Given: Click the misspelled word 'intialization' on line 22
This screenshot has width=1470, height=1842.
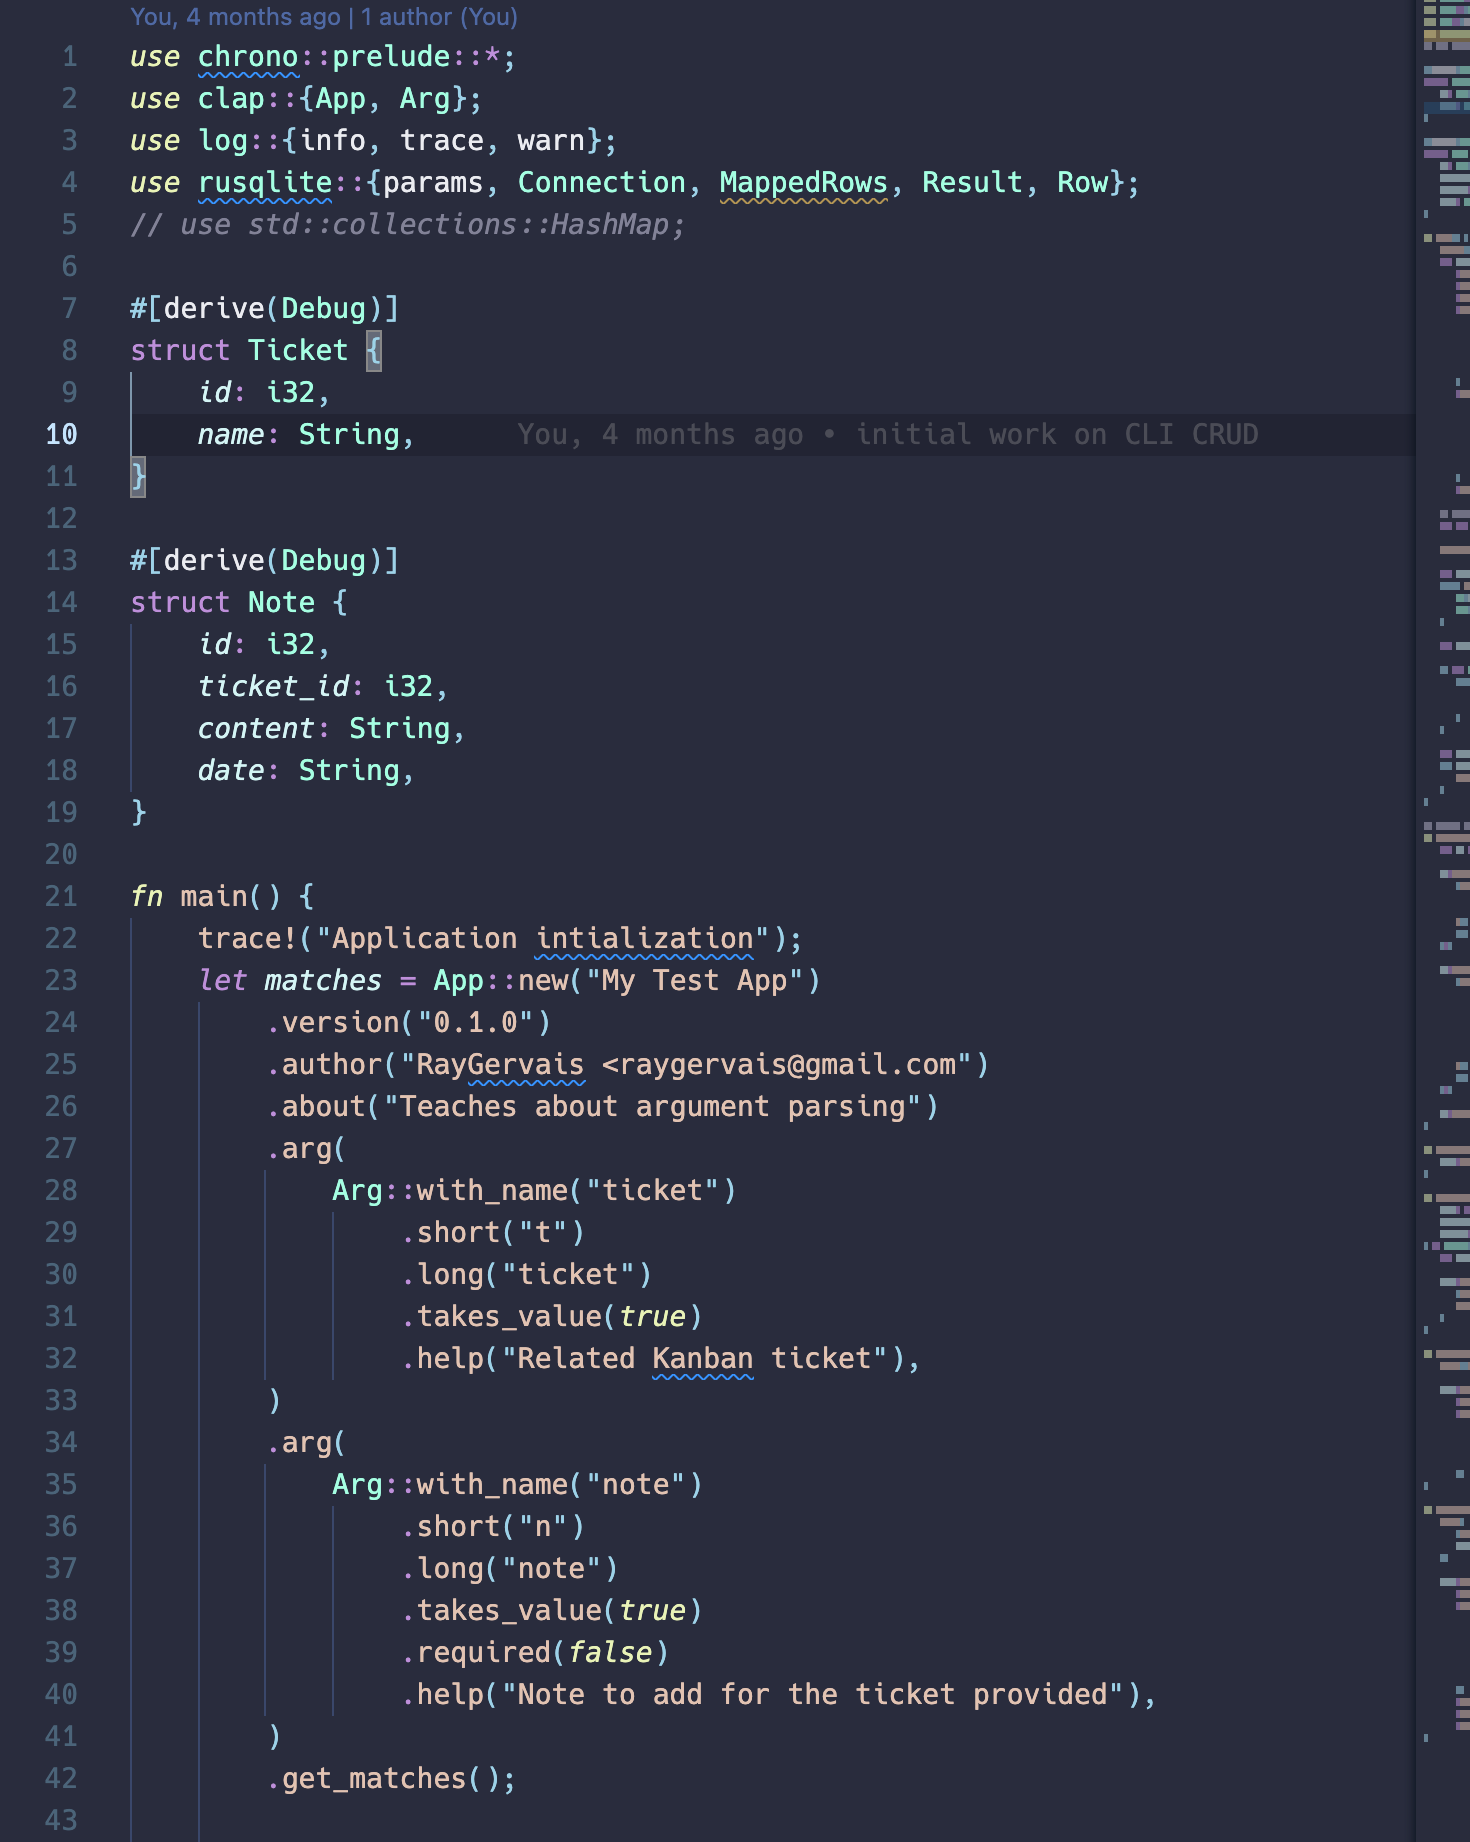Looking at the screenshot, I should click(644, 939).
